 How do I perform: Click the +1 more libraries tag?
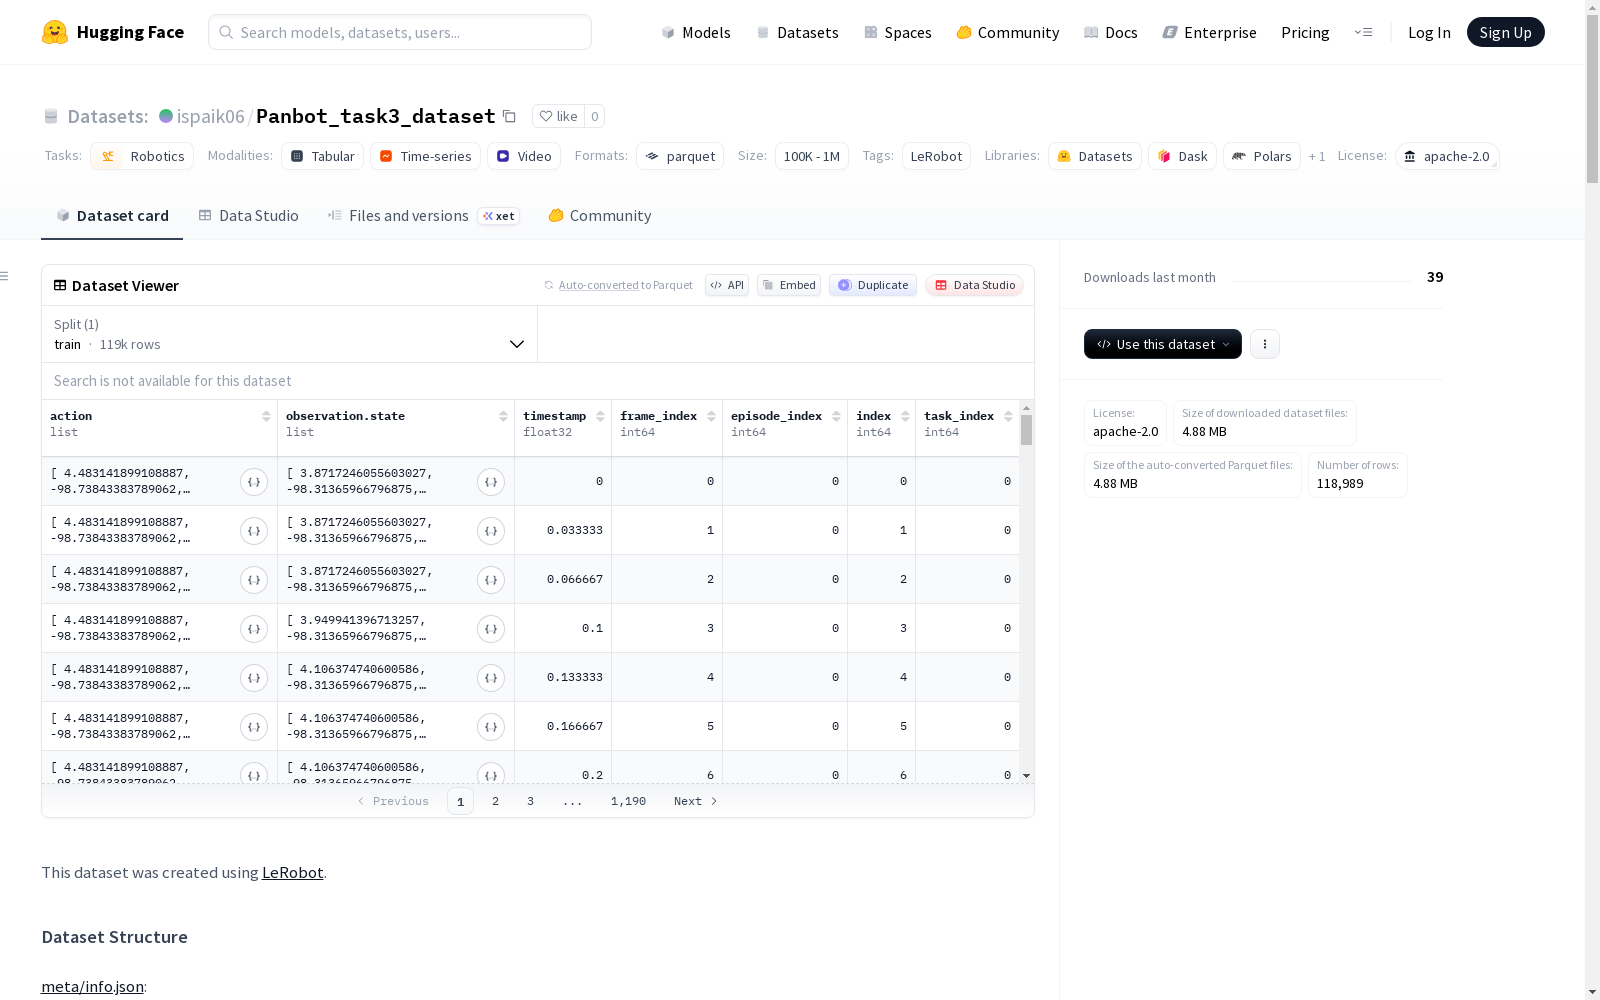coord(1317,156)
